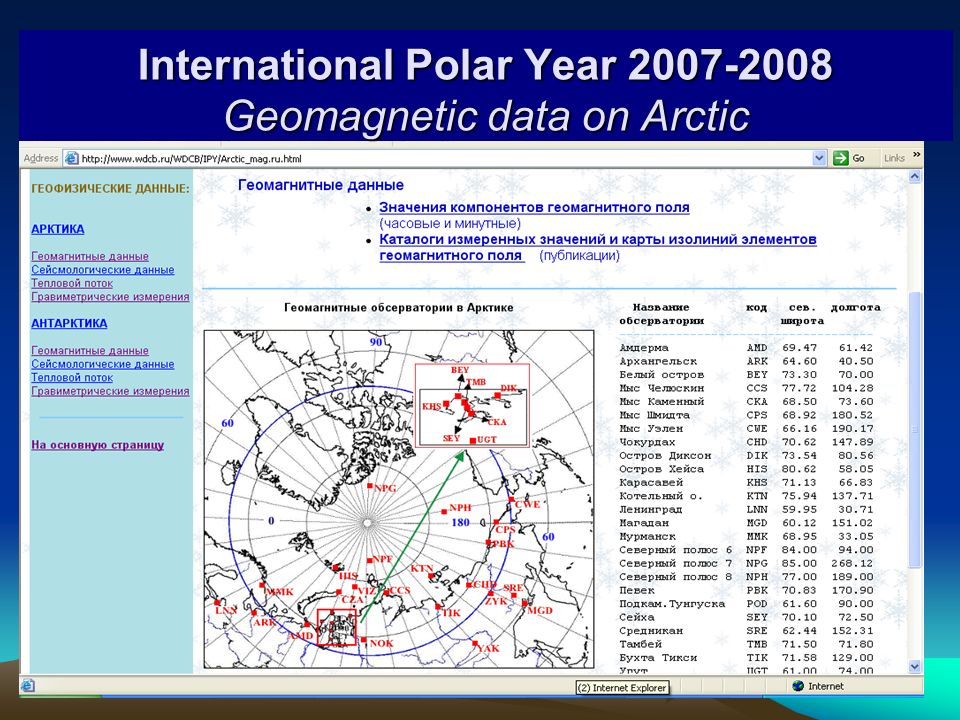Open Arctic Гравиметрические измерения link

110,296
